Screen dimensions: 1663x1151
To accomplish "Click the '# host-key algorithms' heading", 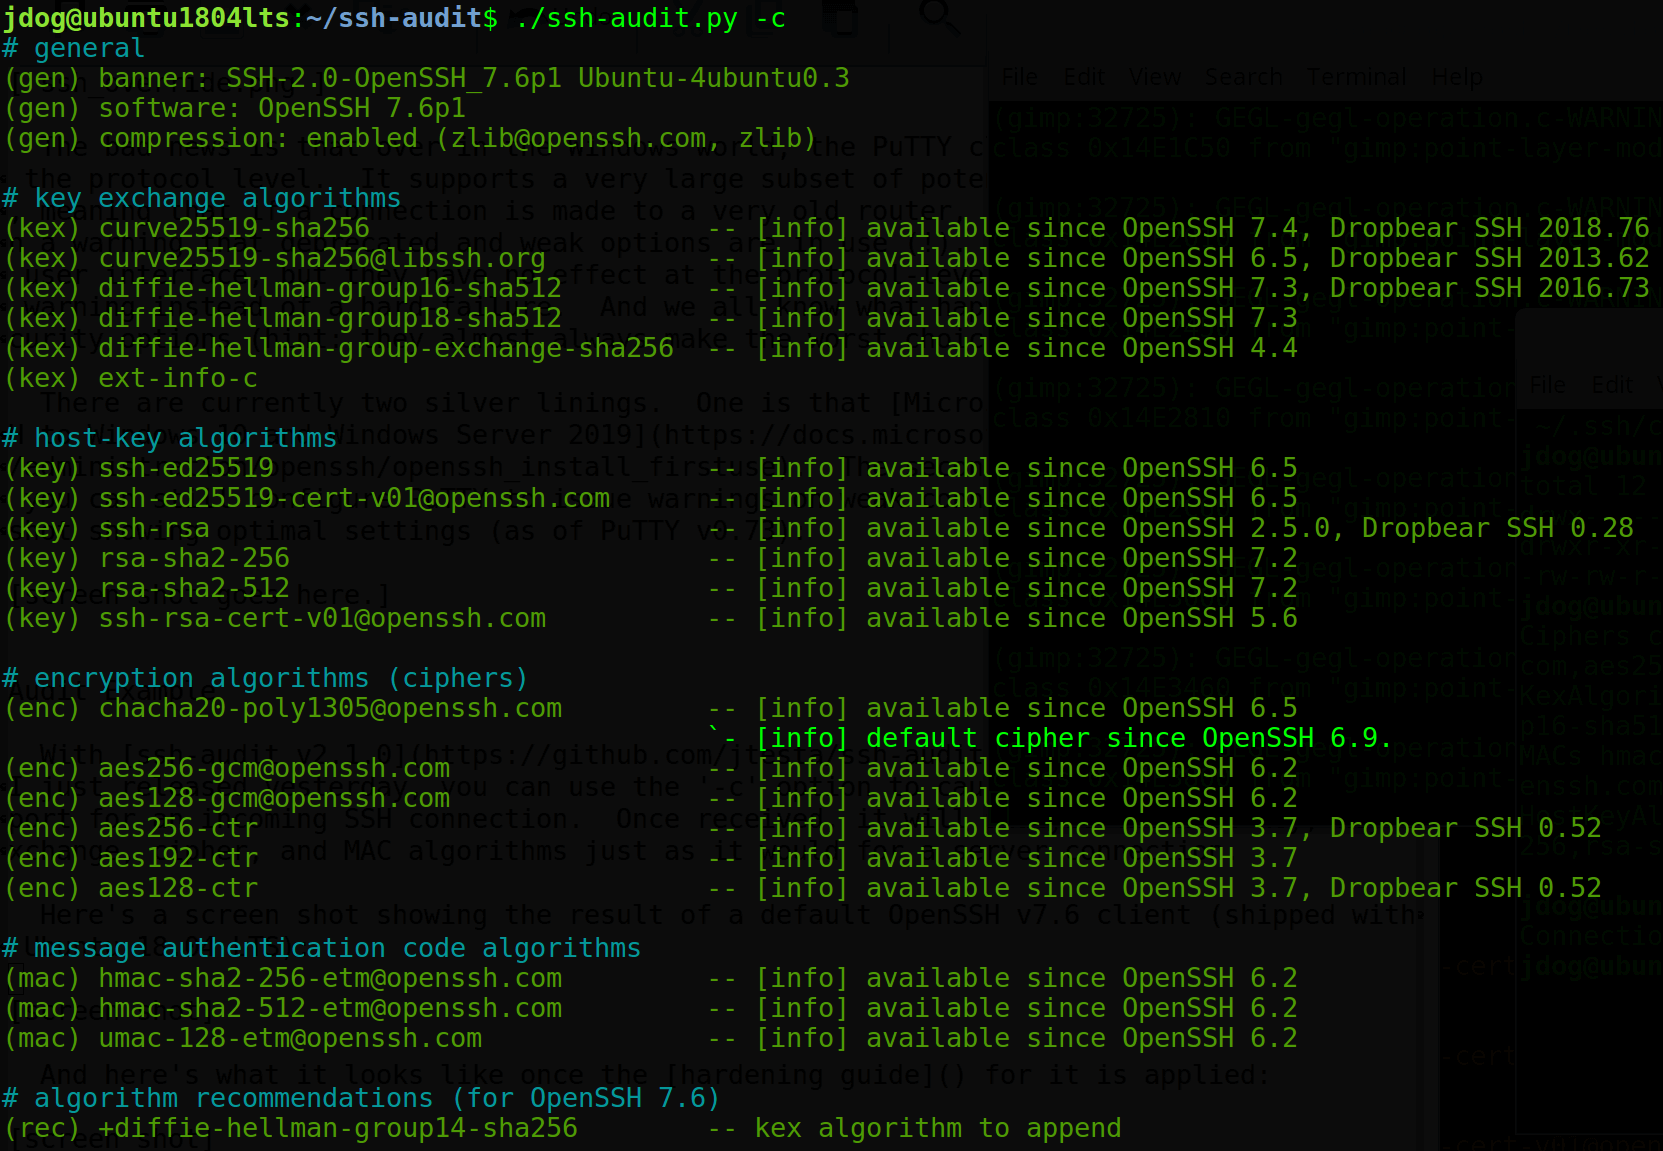I will tap(170, 438).
